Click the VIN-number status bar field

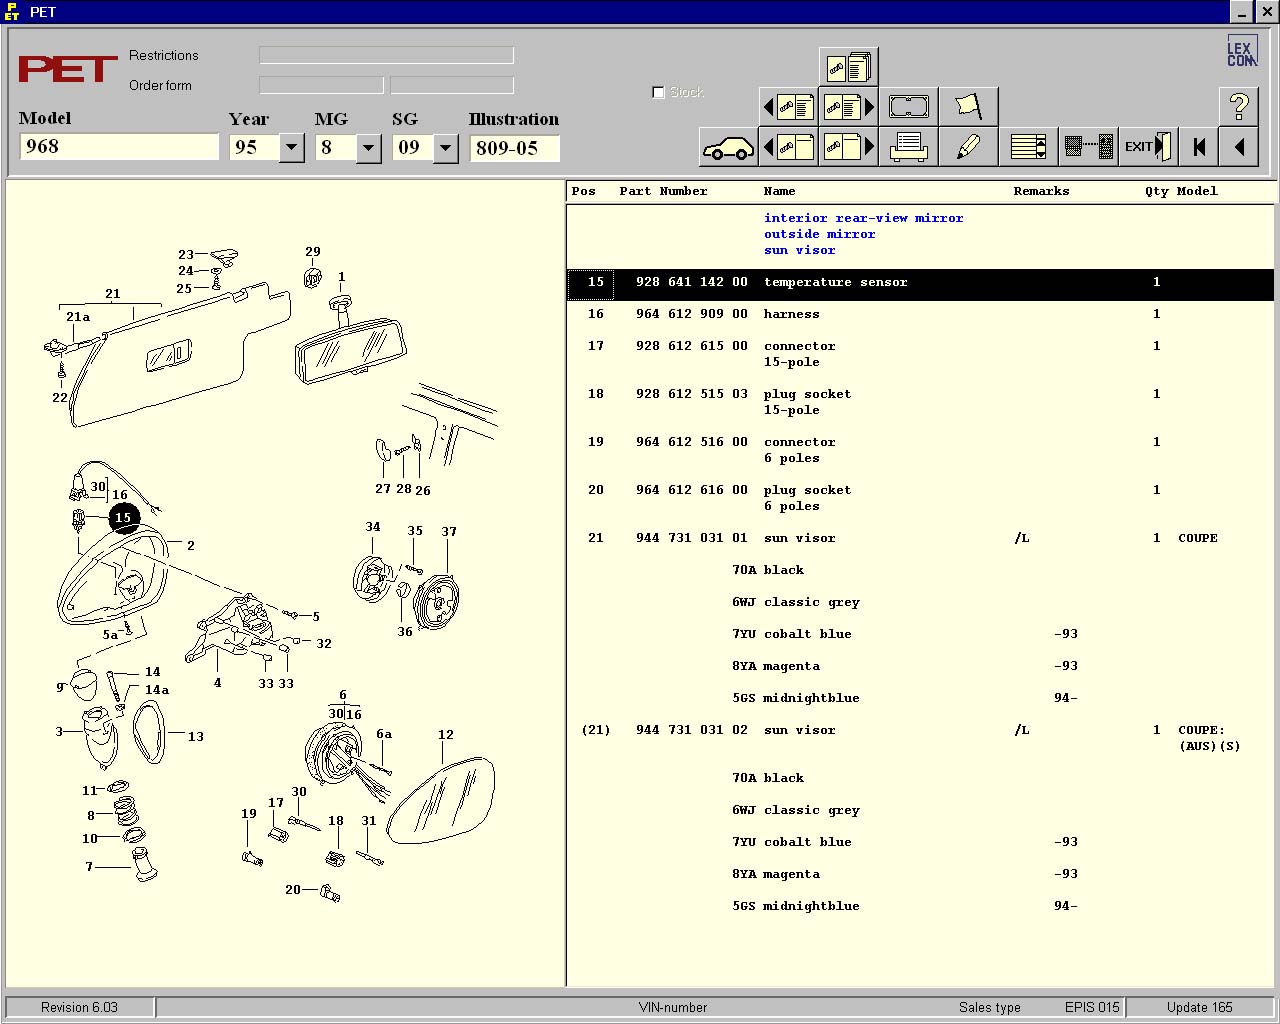[x=673, y=1007]
